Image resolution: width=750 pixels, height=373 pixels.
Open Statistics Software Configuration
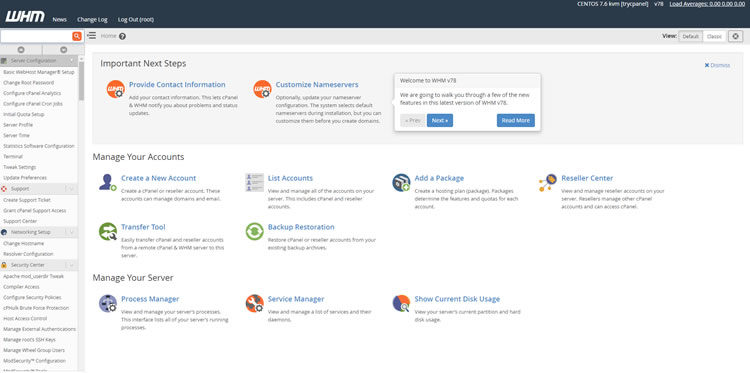[39, 146]
